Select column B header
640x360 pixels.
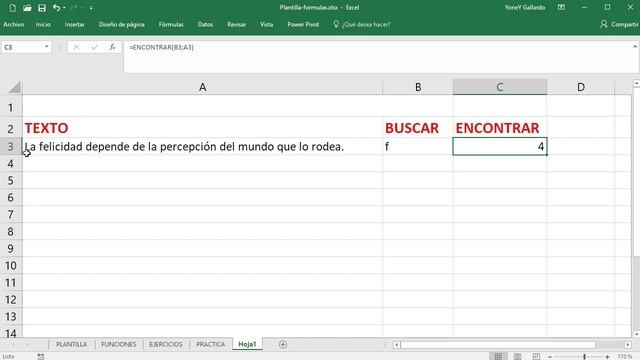[x=418, y=87]
